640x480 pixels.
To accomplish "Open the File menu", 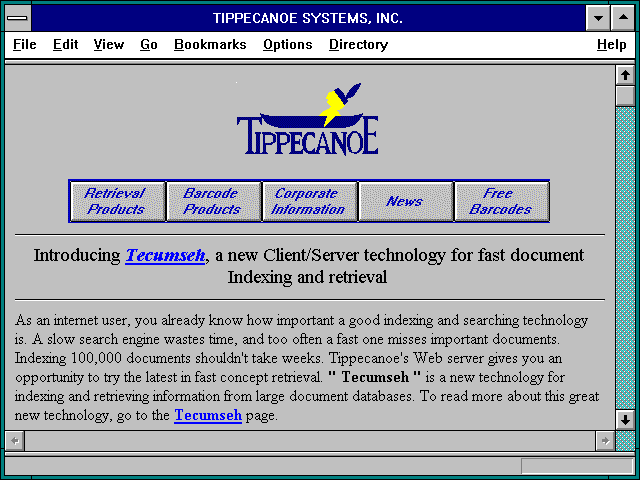I will point(24,44).
